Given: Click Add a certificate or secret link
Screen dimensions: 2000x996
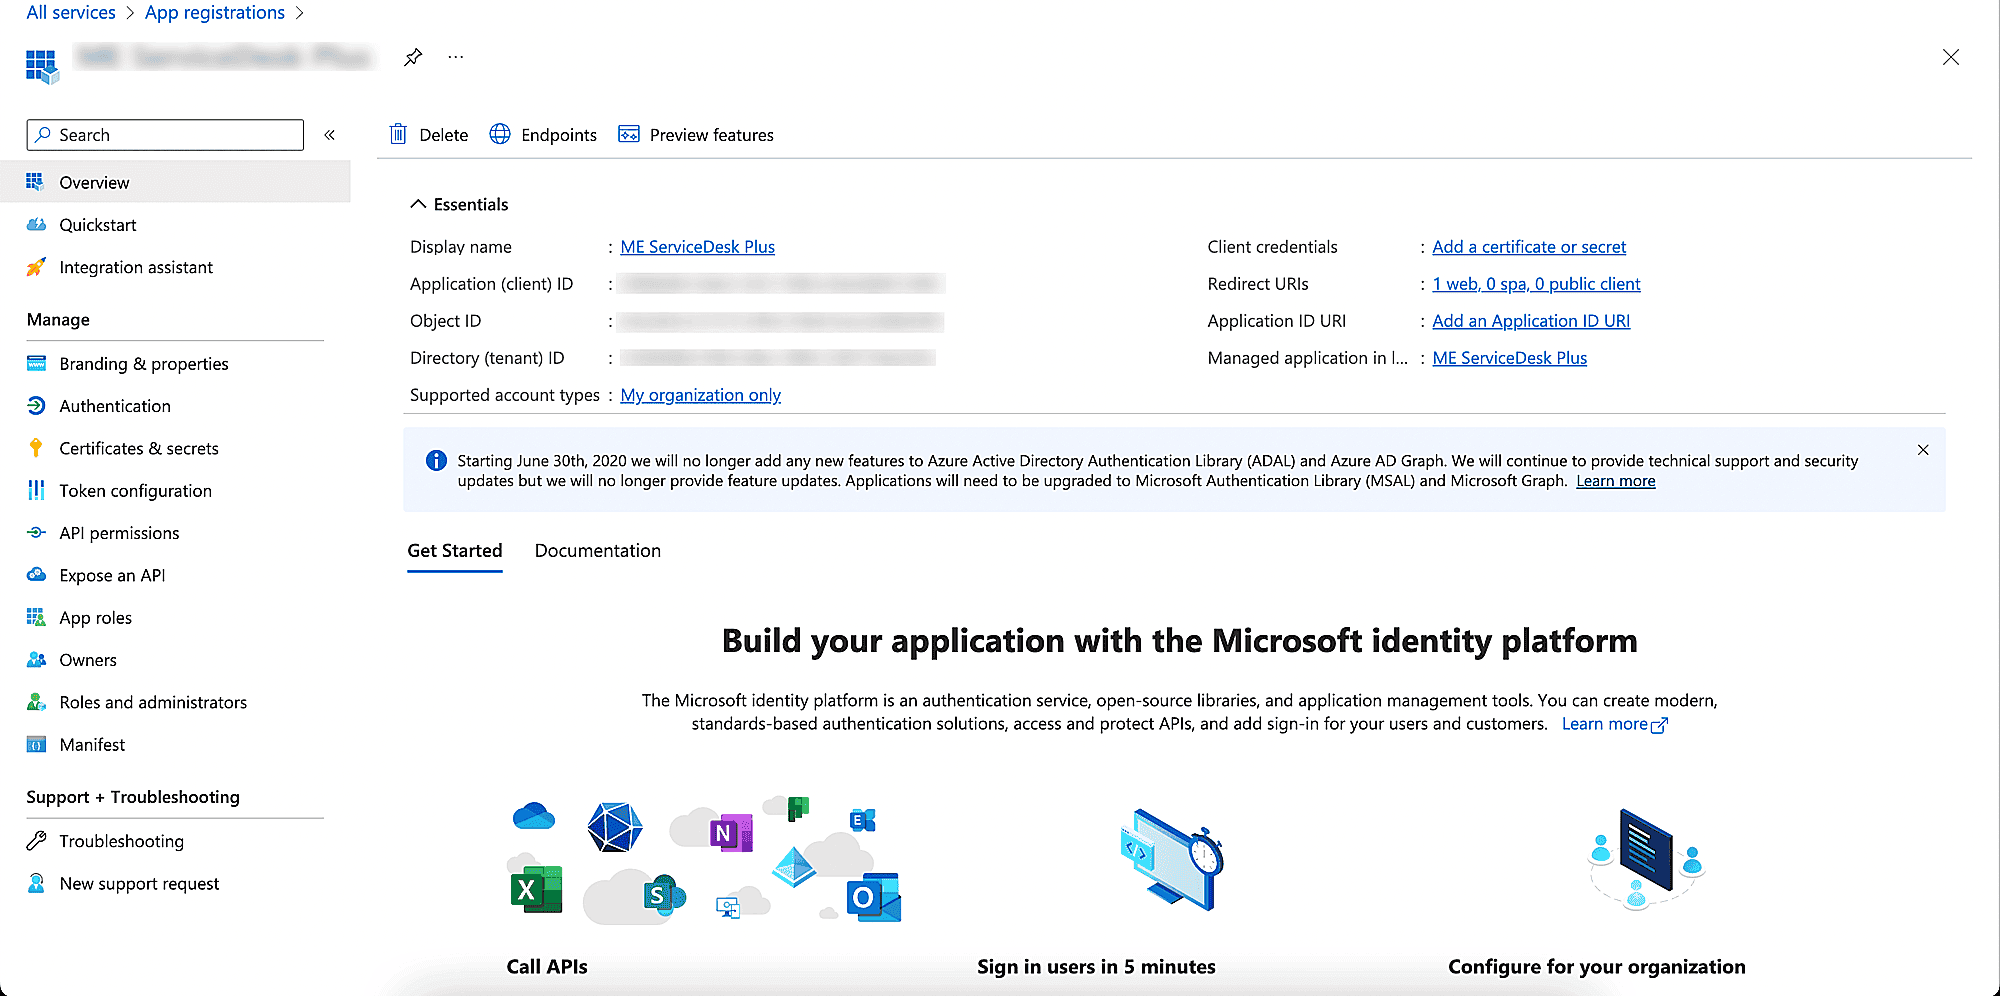Looking at the screenshot, I should [x=1528, y=247].
